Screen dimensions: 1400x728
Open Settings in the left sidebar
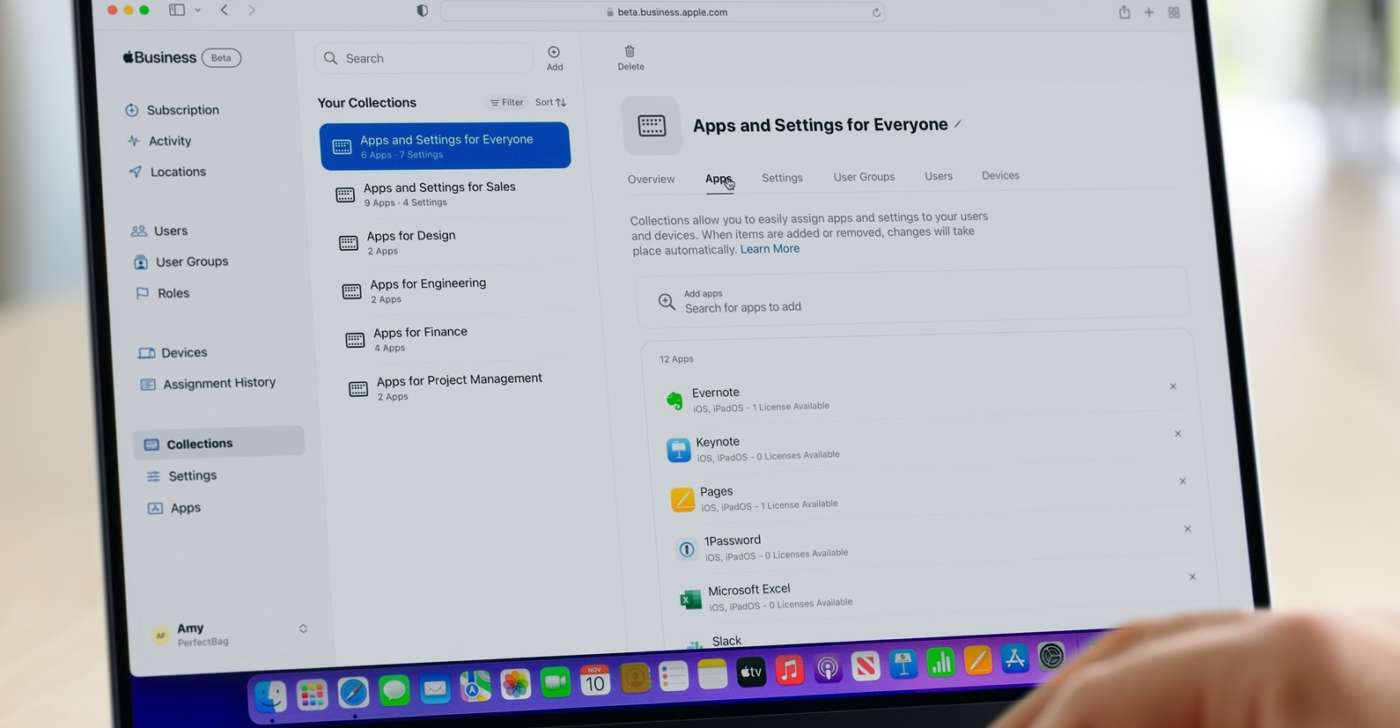coord(181,476)
